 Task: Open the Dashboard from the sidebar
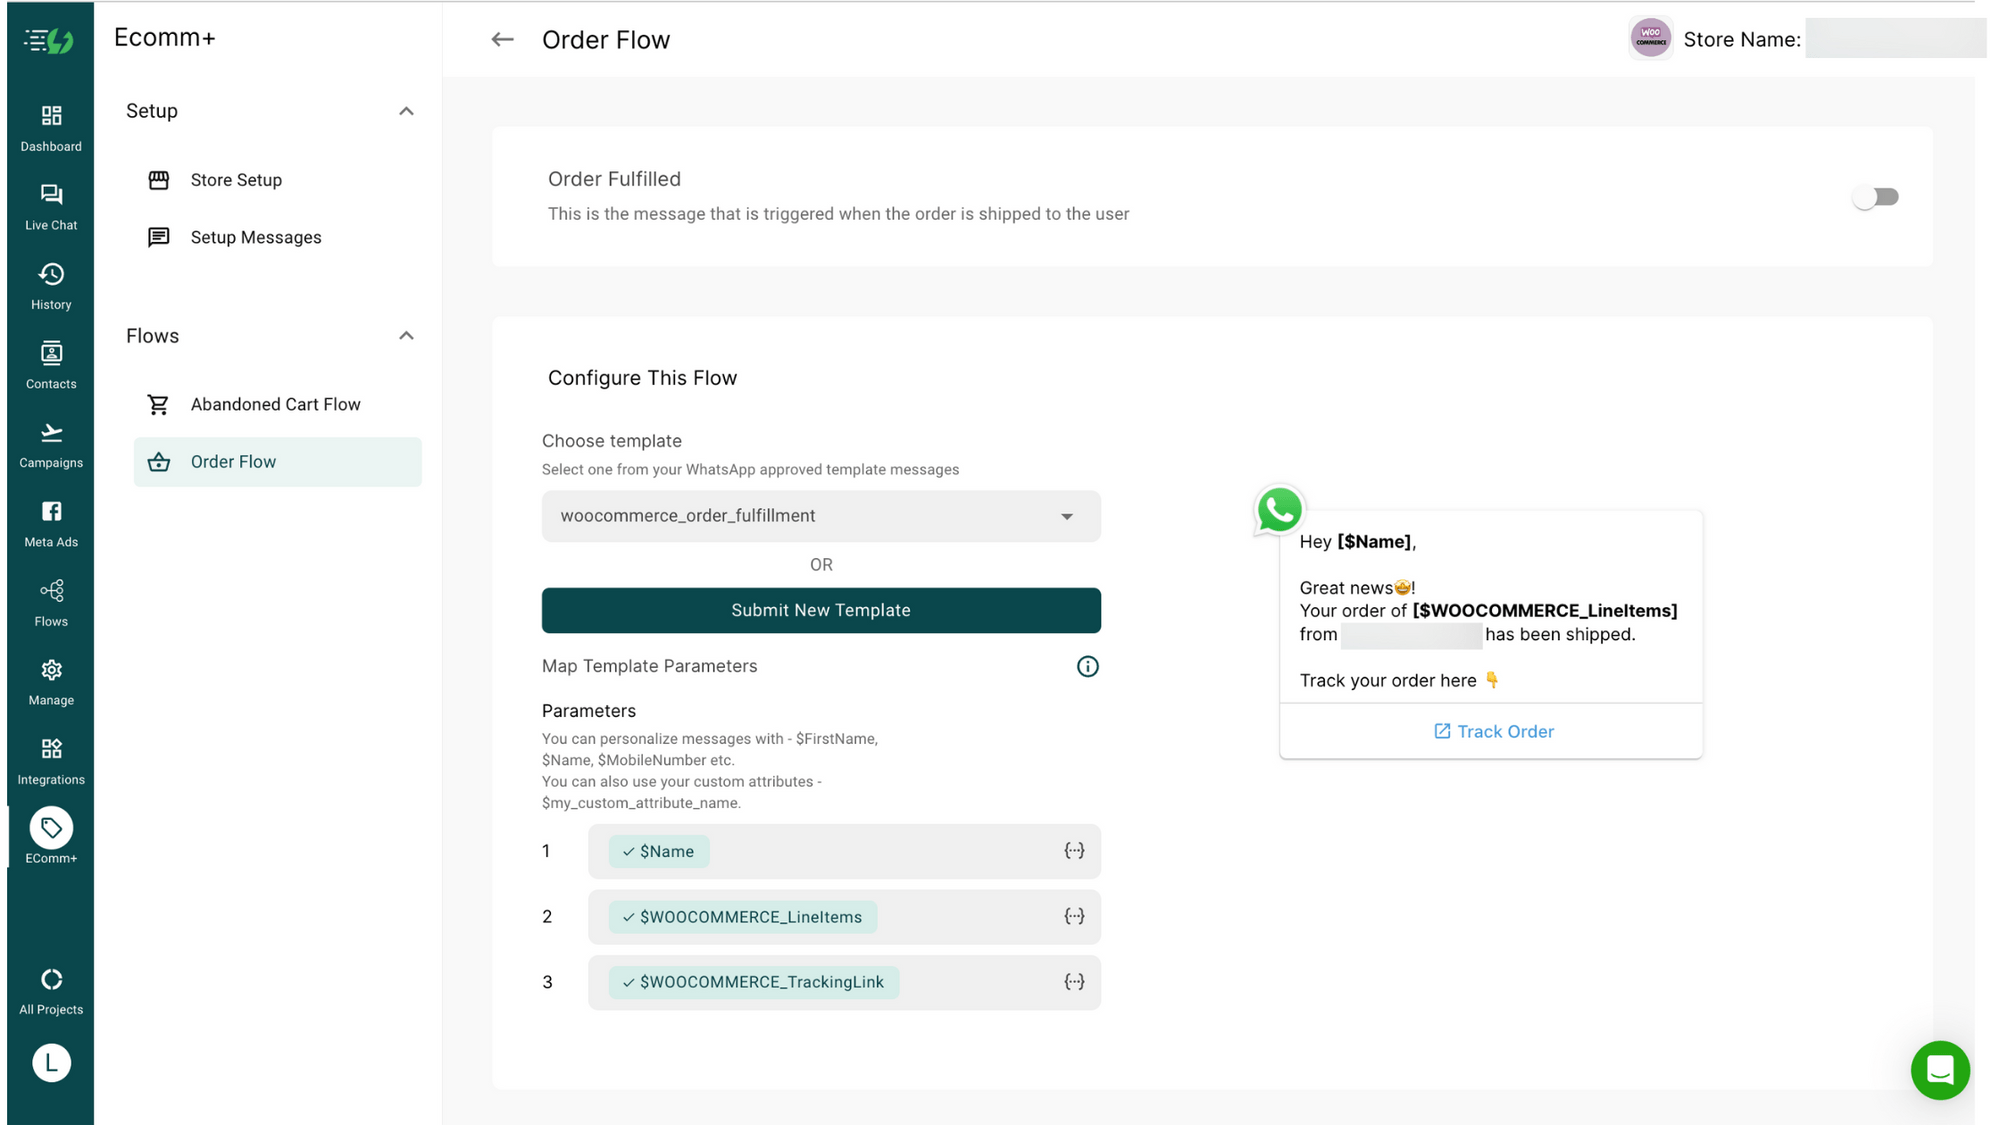point(50,124)
